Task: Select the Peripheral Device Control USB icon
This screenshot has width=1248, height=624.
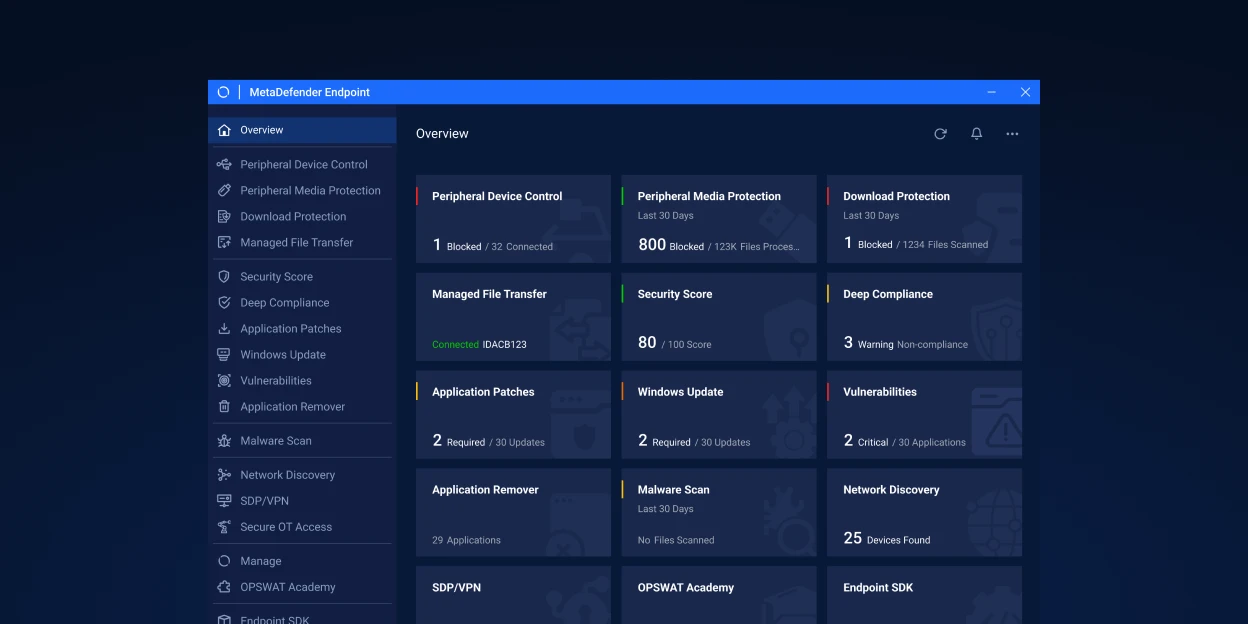Action: pyautogui.click(x=224, y=165)
